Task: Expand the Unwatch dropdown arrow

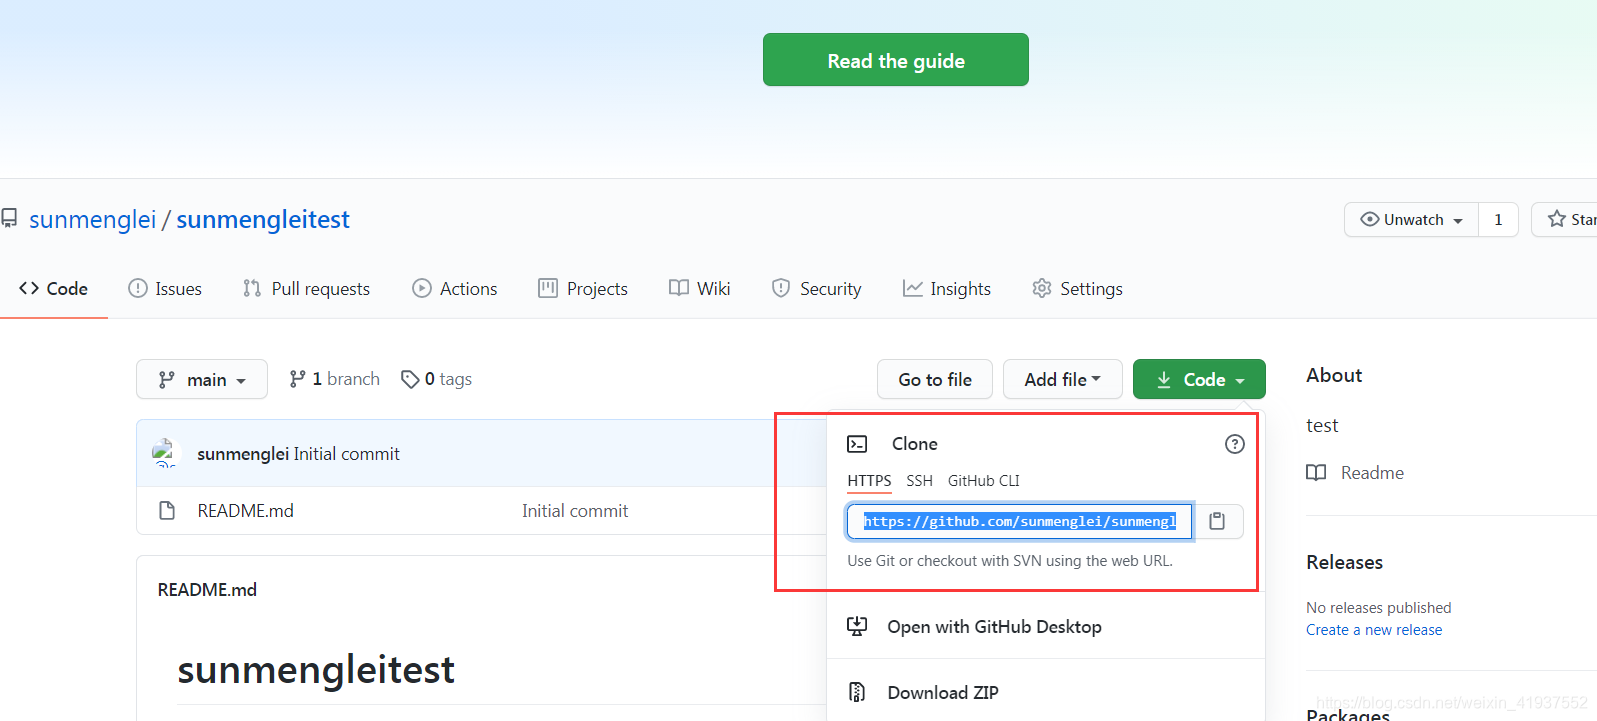Action: 1458,221
